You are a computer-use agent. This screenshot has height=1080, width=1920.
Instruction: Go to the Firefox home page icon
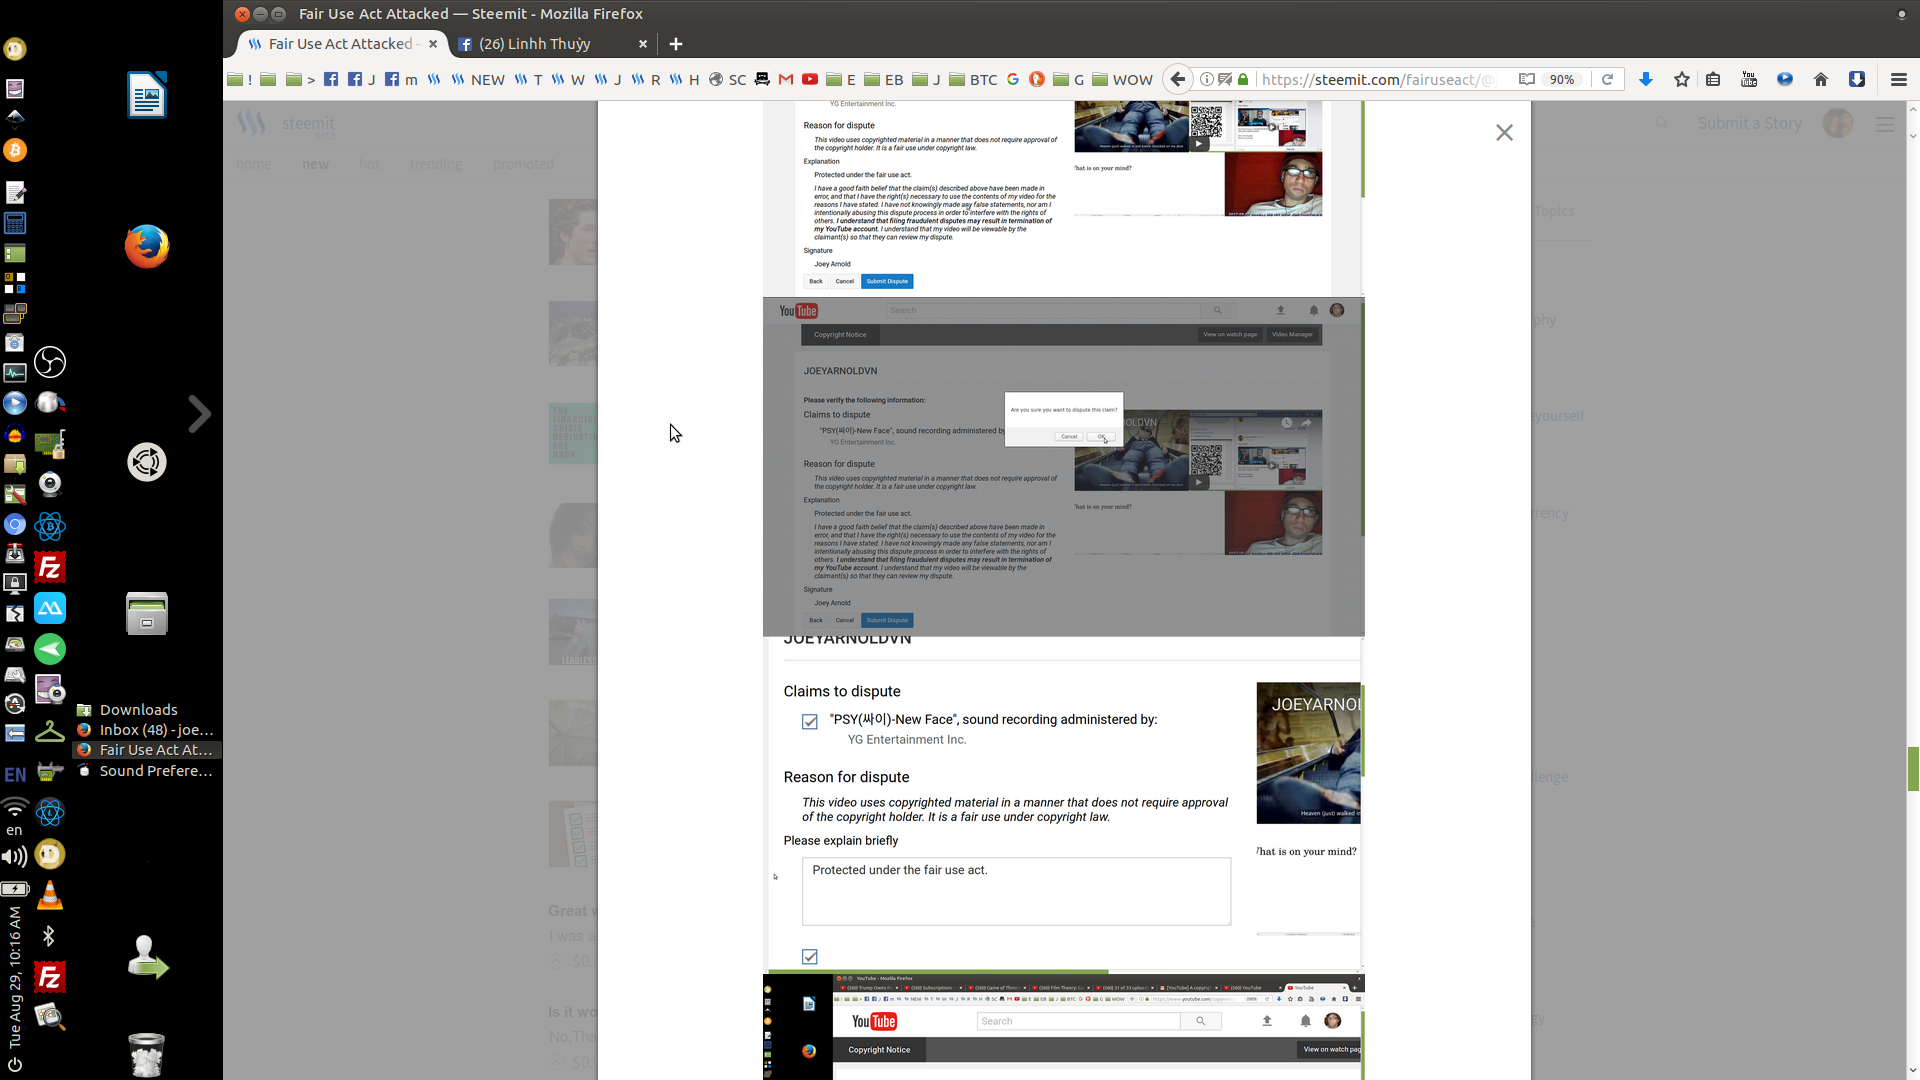tap(1821, 79)
